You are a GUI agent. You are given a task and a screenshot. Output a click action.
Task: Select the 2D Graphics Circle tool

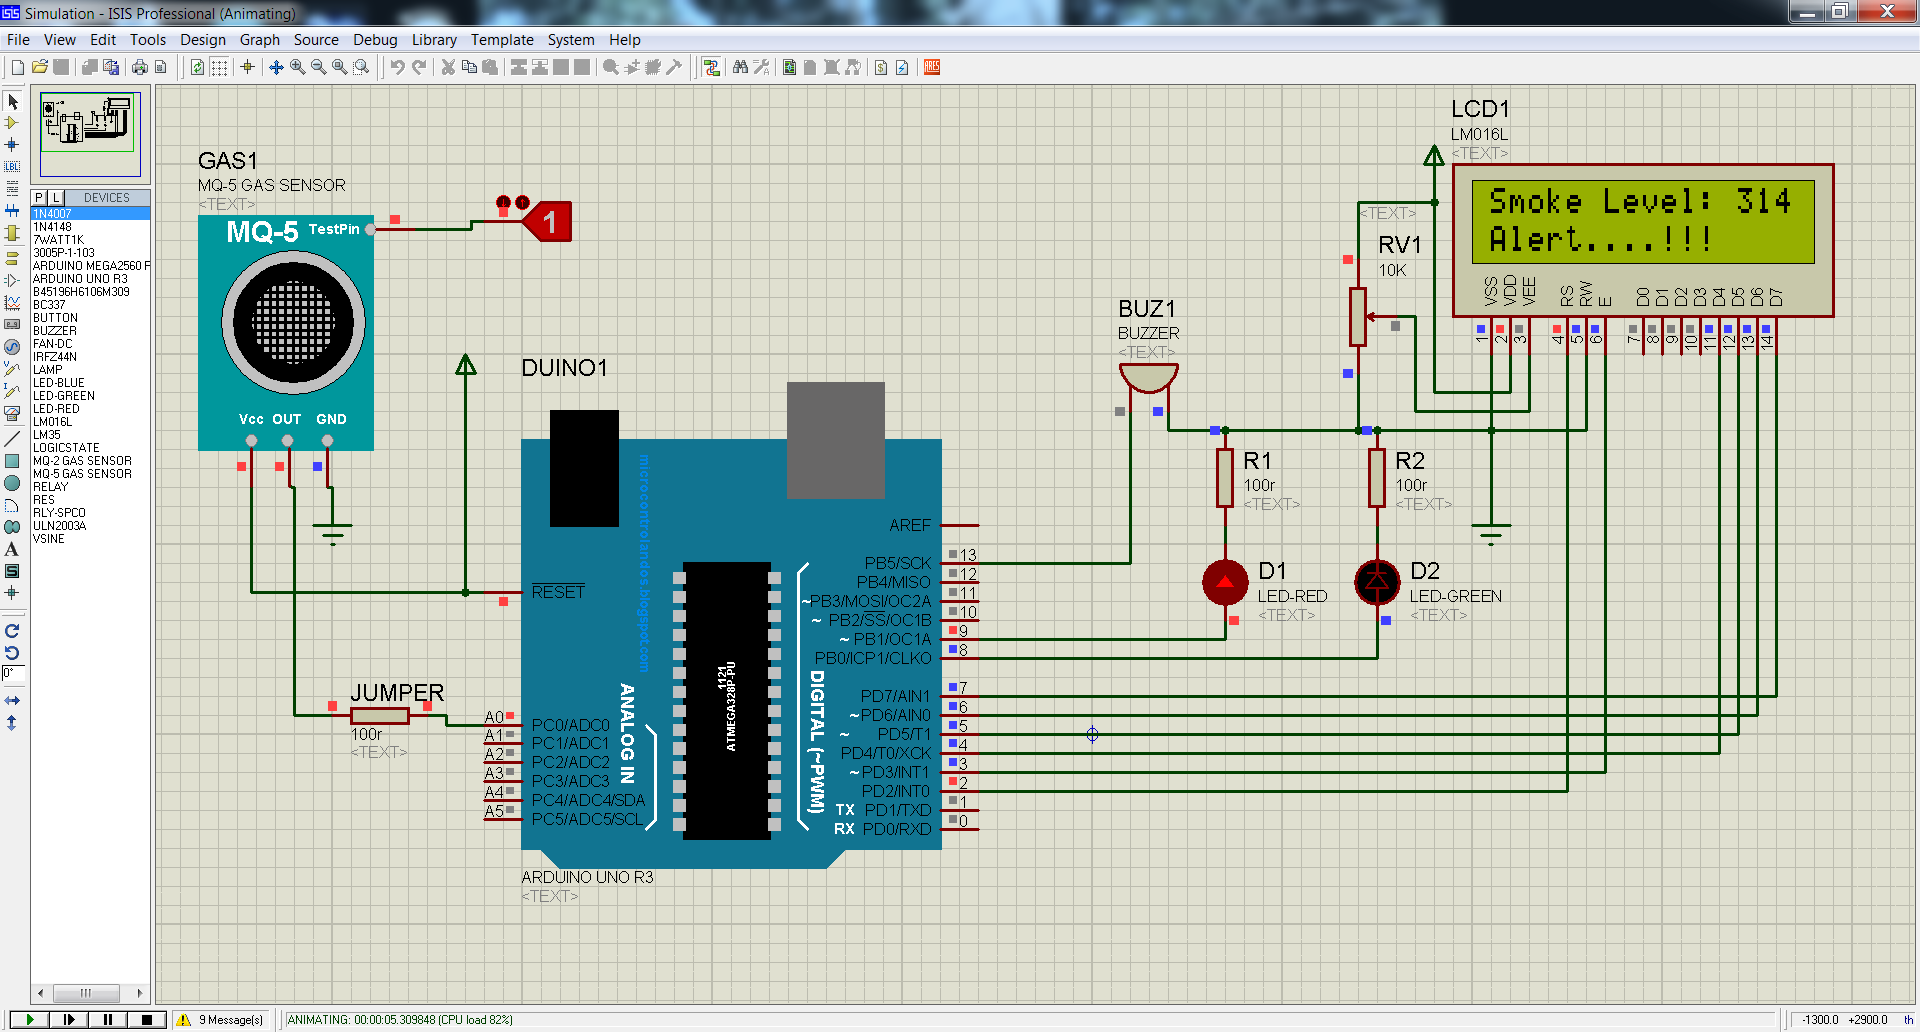click(x=12, y=483)
